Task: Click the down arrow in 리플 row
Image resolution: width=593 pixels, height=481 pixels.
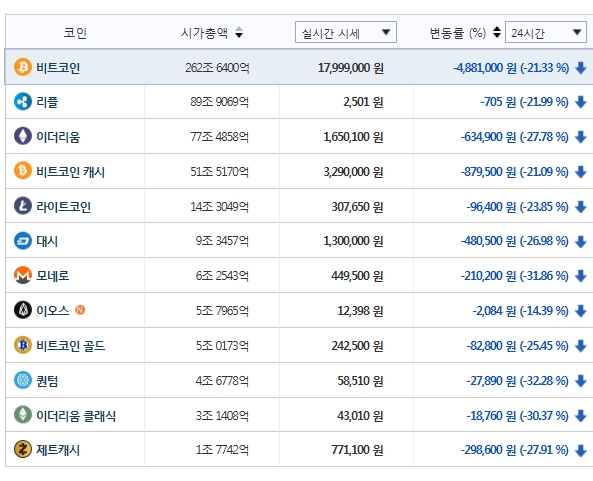Action: tap(581, 102)
